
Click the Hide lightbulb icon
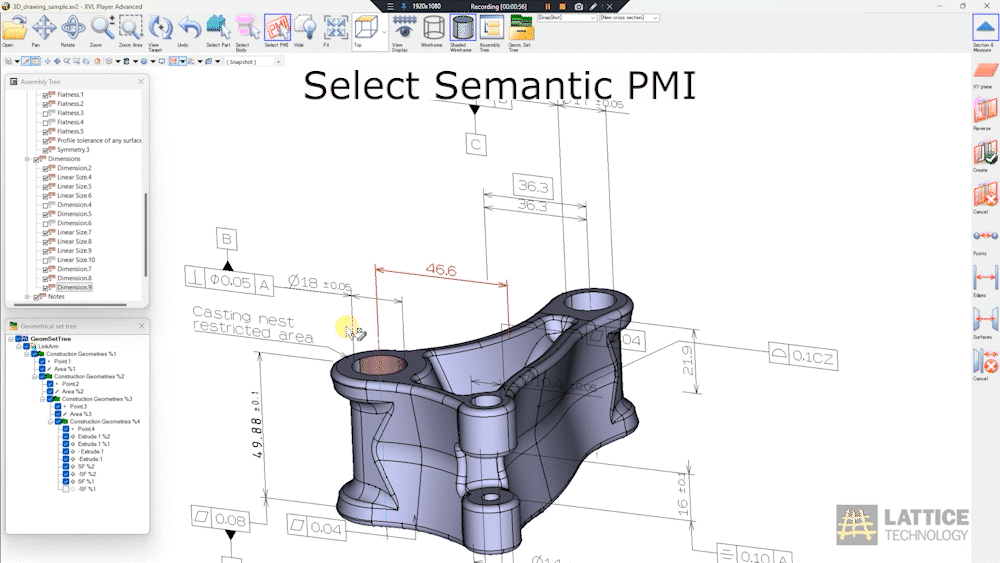coord(305,28)
